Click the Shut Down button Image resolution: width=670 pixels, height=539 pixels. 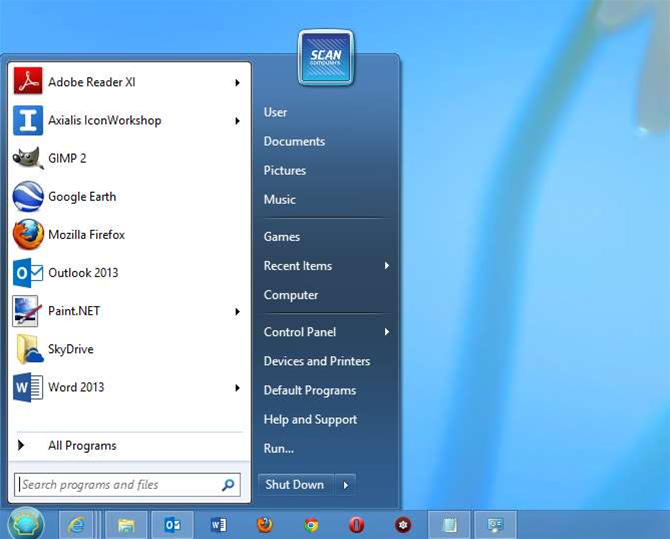(x=295, y=485)
